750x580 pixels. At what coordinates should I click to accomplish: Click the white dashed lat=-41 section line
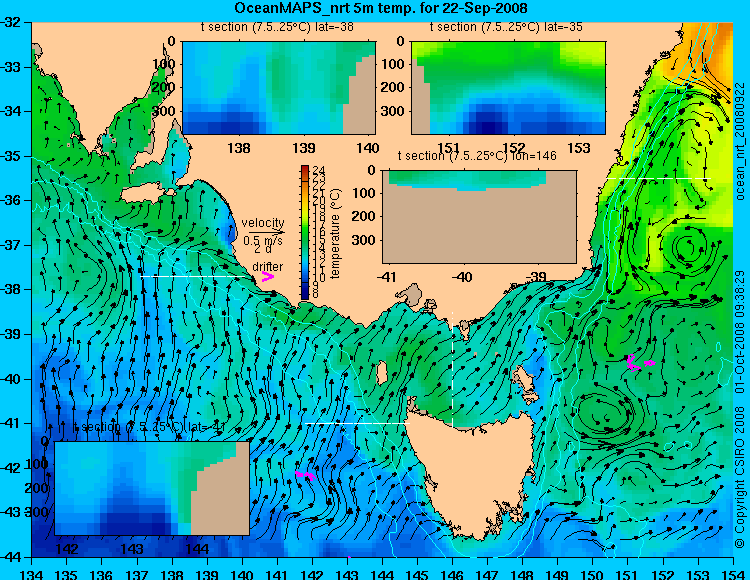click(357, 423)
